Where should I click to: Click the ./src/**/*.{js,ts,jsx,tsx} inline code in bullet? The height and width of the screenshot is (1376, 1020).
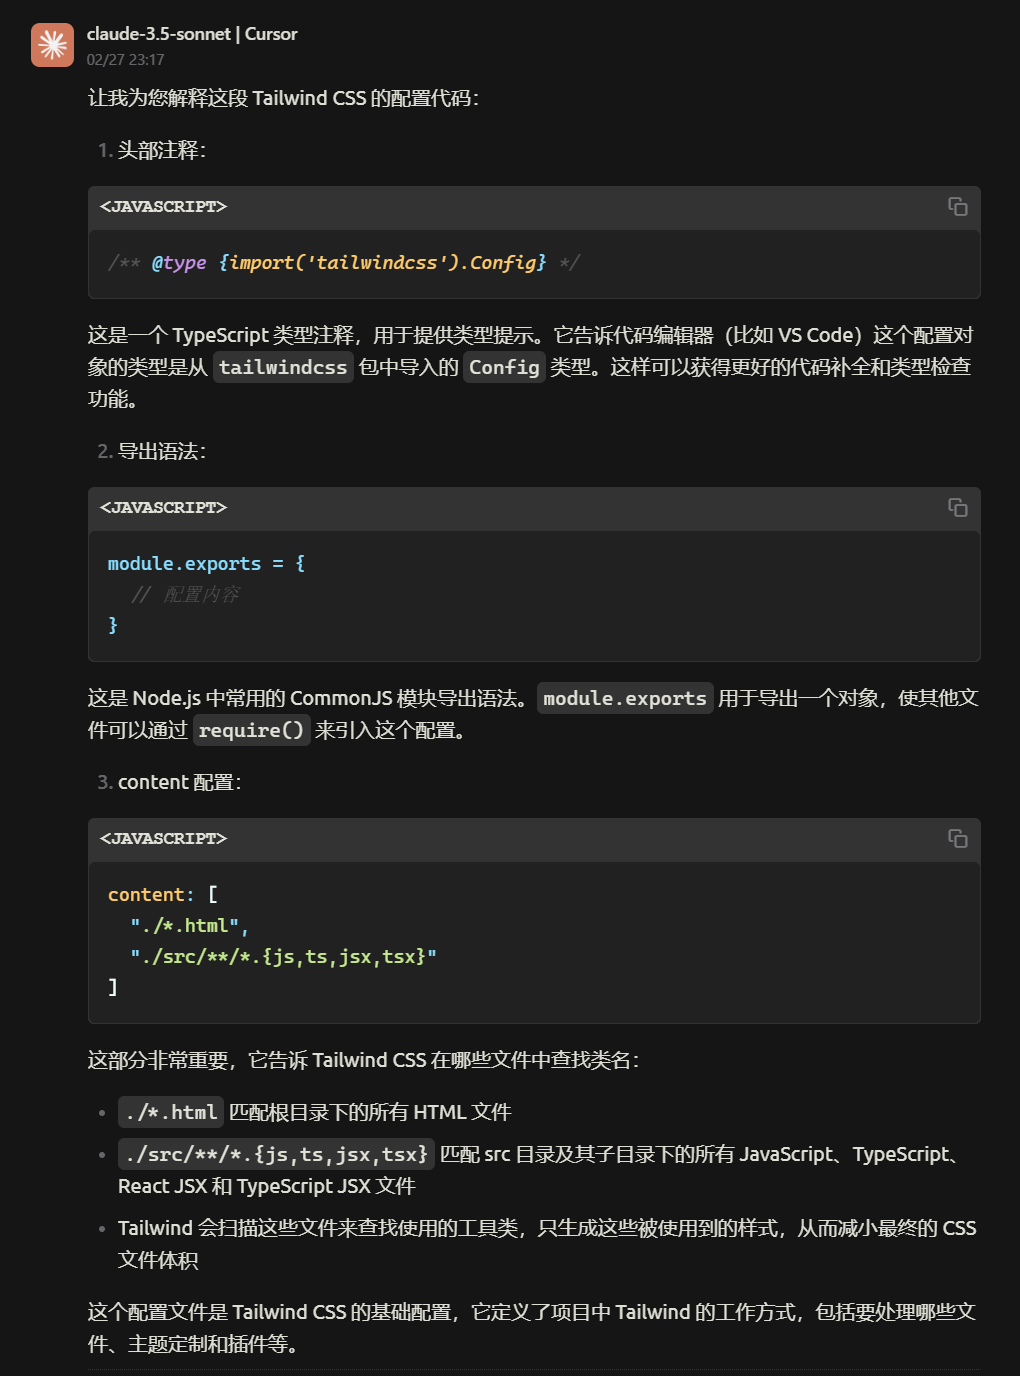pos(276,1154)
